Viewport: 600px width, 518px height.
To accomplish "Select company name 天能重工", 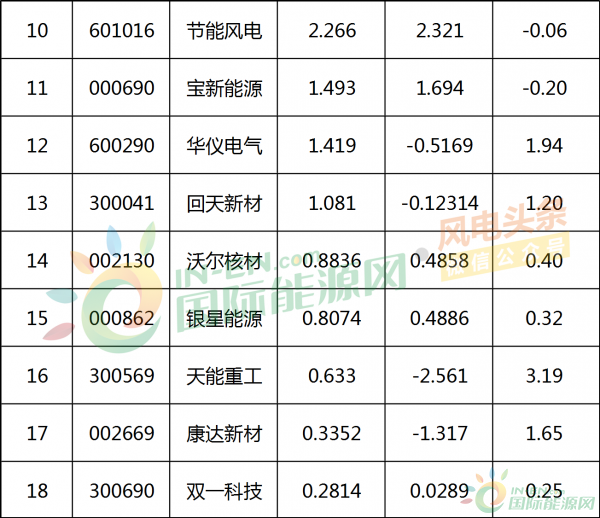I will (x=224, y=376).
